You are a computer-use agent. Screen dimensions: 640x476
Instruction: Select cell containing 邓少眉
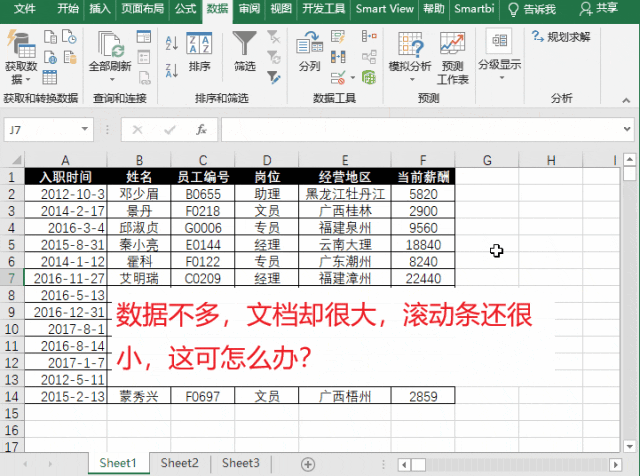click(x=139, y=194)
